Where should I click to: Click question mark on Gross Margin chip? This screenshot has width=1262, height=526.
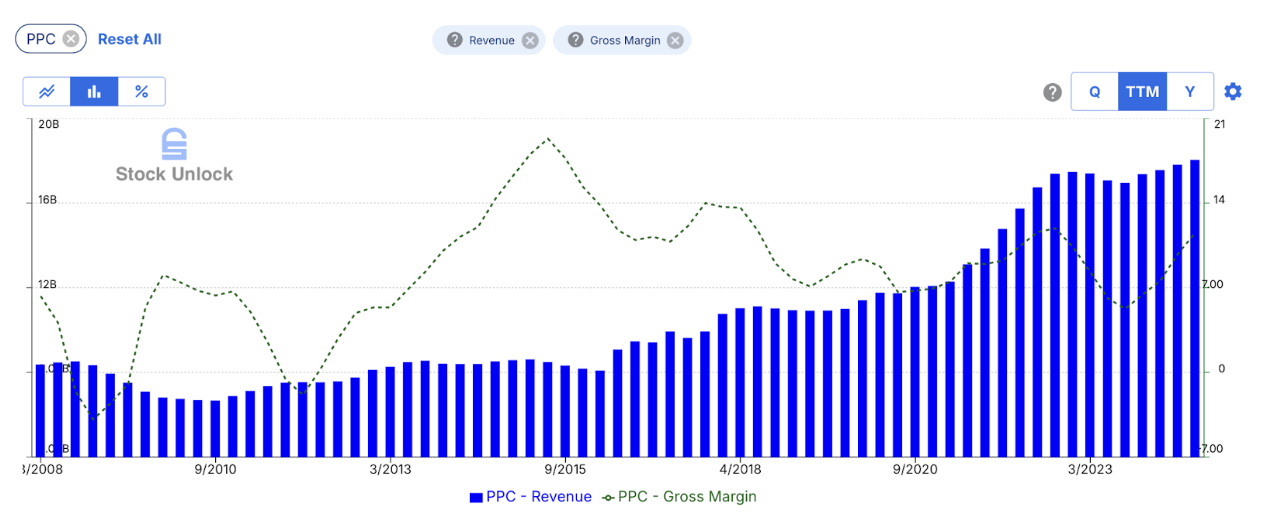(x=575, y=40)
